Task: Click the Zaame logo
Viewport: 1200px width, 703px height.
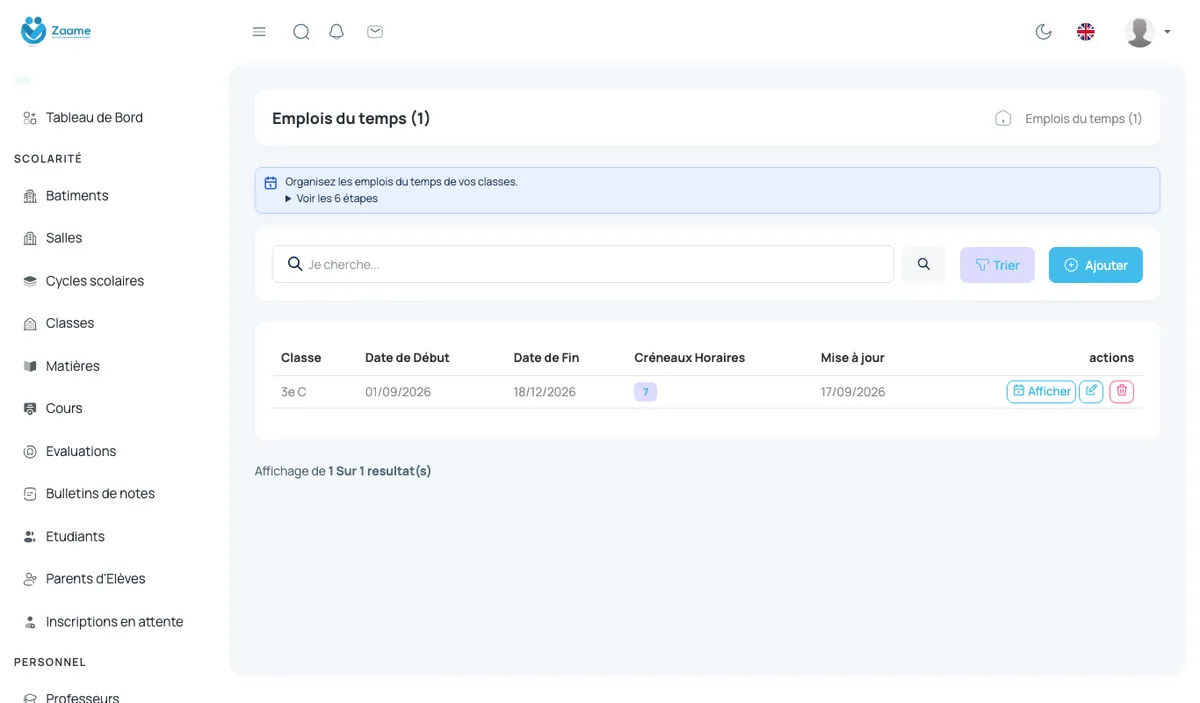Action: click(x=56, y=31)
